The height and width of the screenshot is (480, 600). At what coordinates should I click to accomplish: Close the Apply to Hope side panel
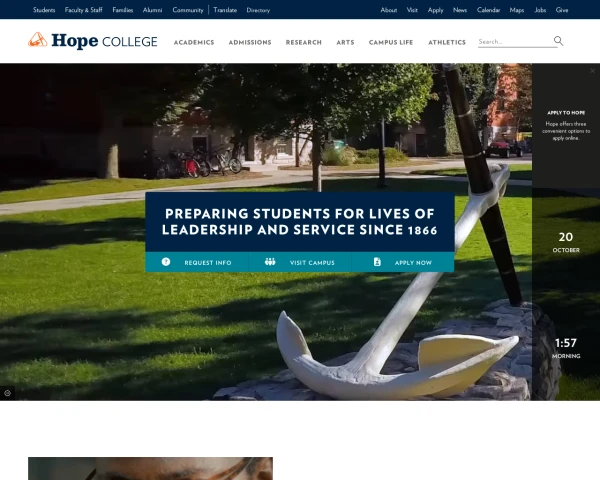(x=592, y=71)
